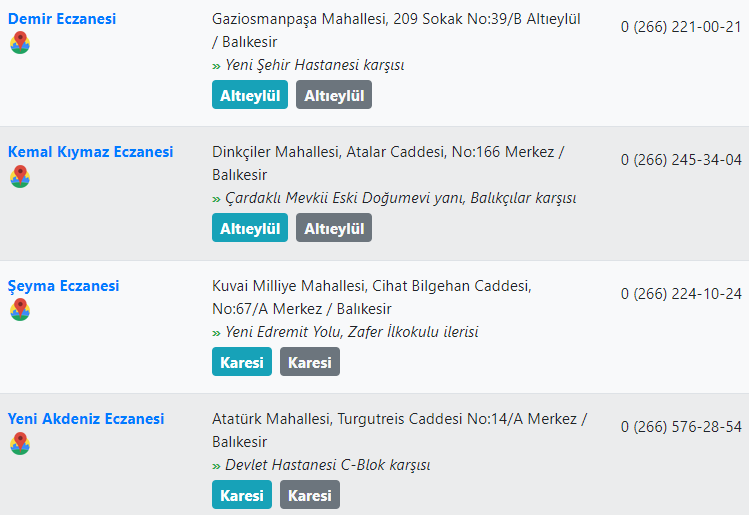Select teal Altıeylül badge under Kemal Kıymaz

coord(250,228)
